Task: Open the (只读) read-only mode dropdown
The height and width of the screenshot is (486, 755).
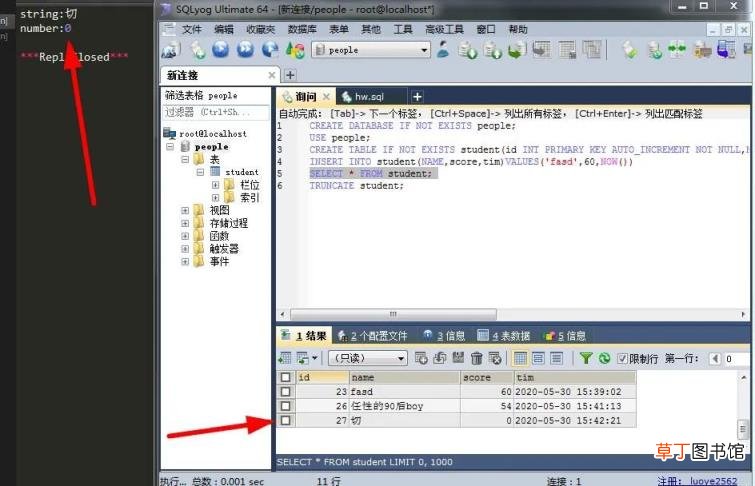Action: 368,358
